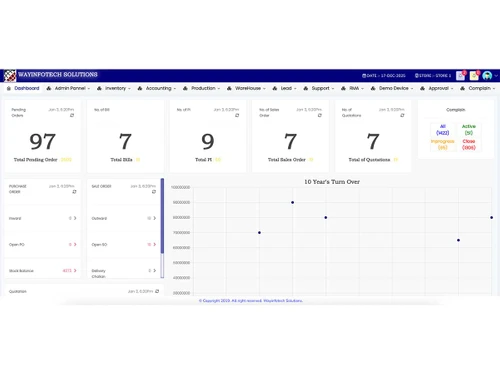This screenshot has height=375, width=500.
Task: Click the icon beside Inventory menu
Action: point(99,88)
